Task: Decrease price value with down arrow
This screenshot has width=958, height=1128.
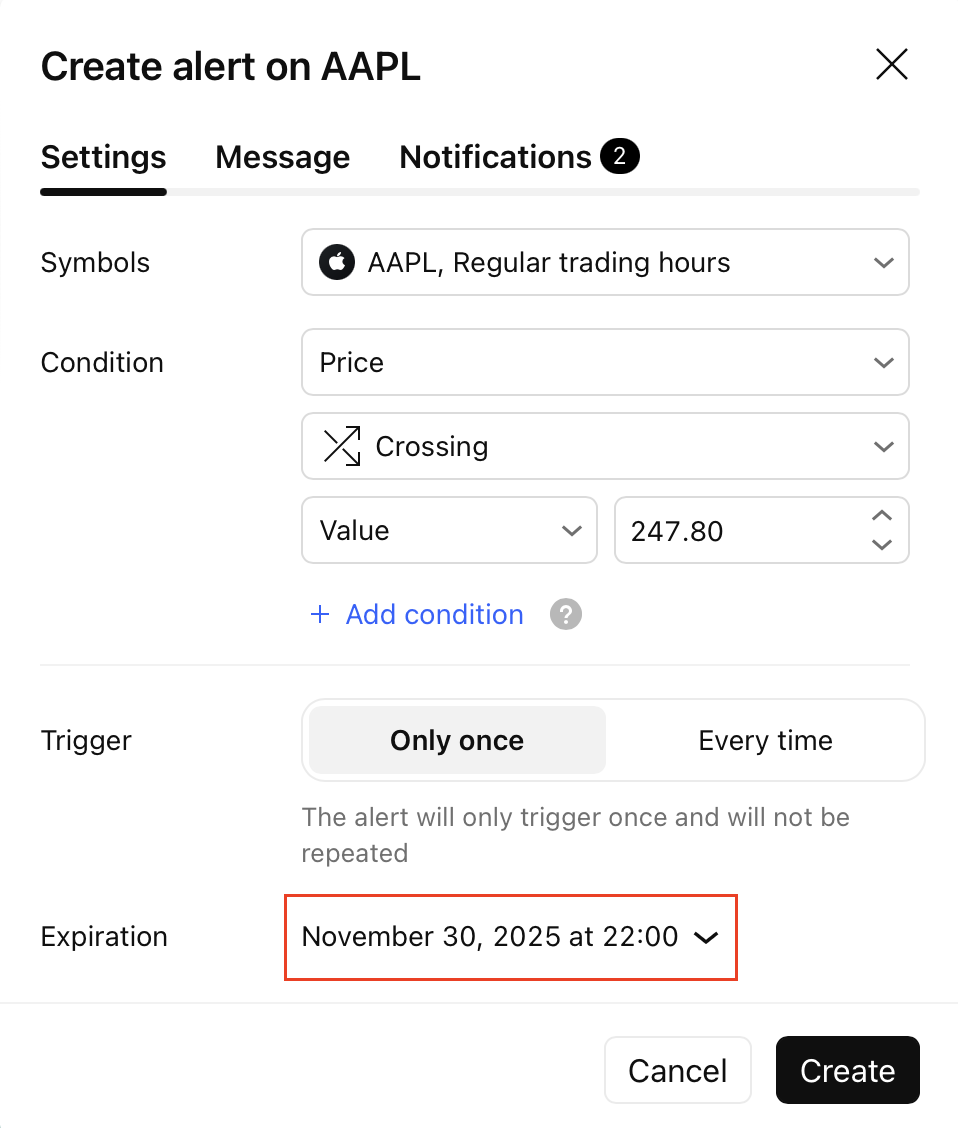Action: pos(881,545)
